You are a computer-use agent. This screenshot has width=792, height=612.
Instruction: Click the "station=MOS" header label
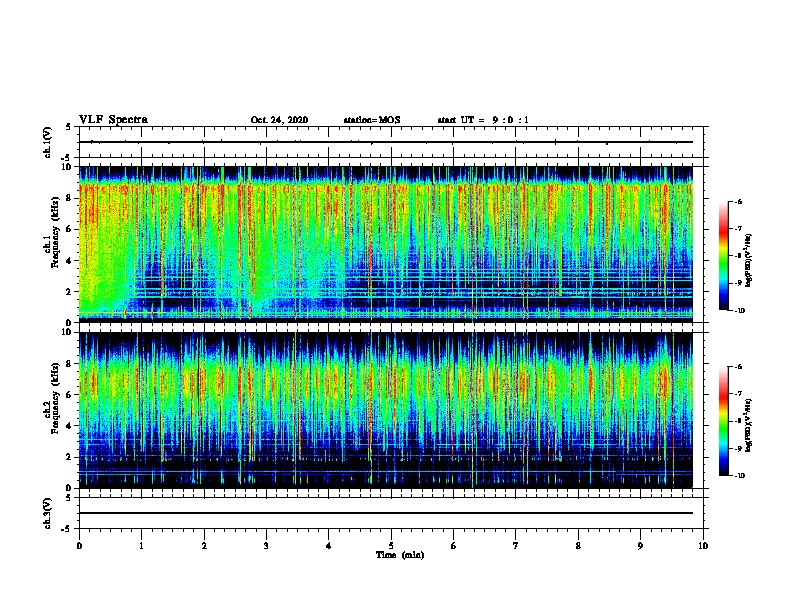point(372,120)
